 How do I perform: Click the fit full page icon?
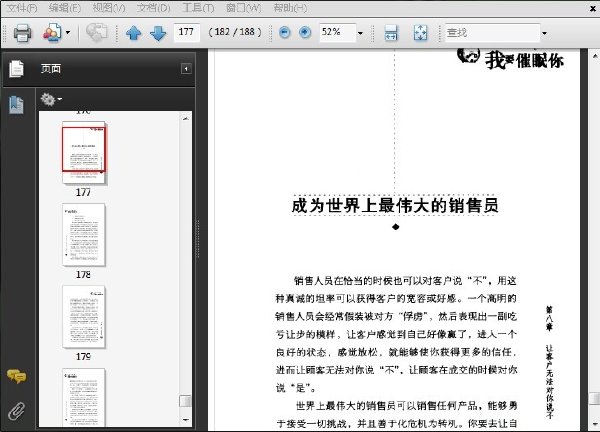tap(420, 33)
